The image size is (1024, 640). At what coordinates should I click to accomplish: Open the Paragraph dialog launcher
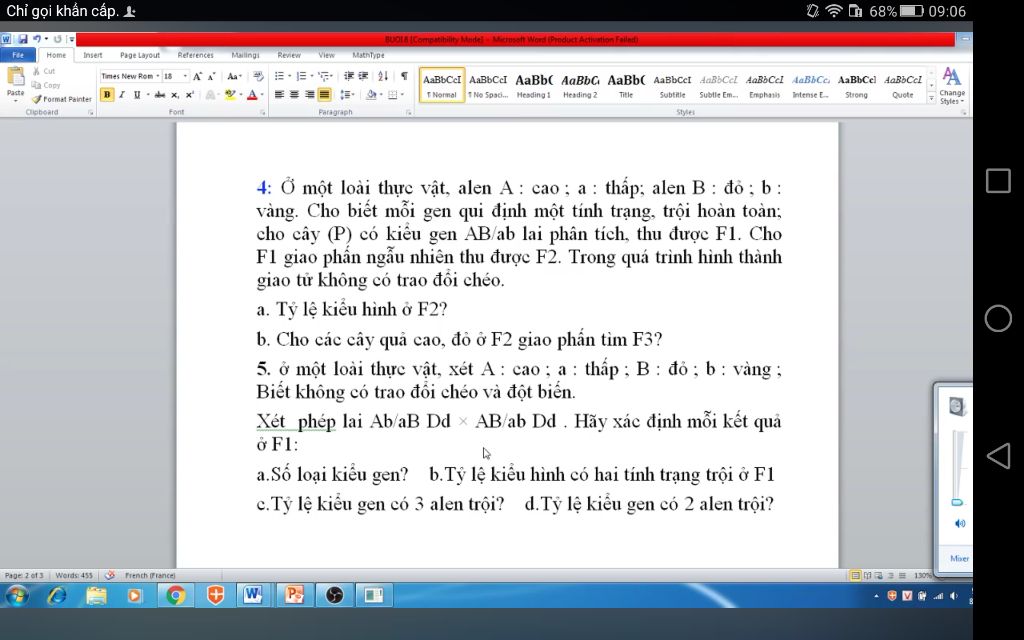[409, 112]
